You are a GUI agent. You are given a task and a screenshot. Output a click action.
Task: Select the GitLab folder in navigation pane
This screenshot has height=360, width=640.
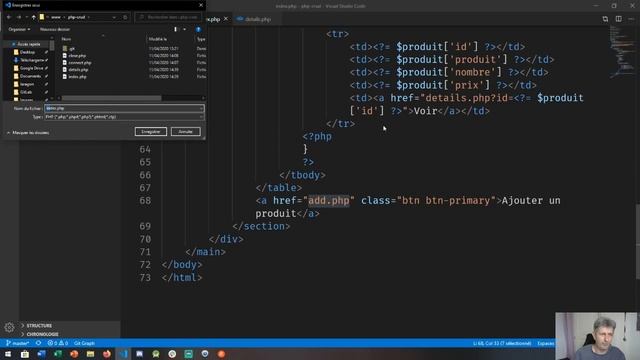click(x=26, y=92)
